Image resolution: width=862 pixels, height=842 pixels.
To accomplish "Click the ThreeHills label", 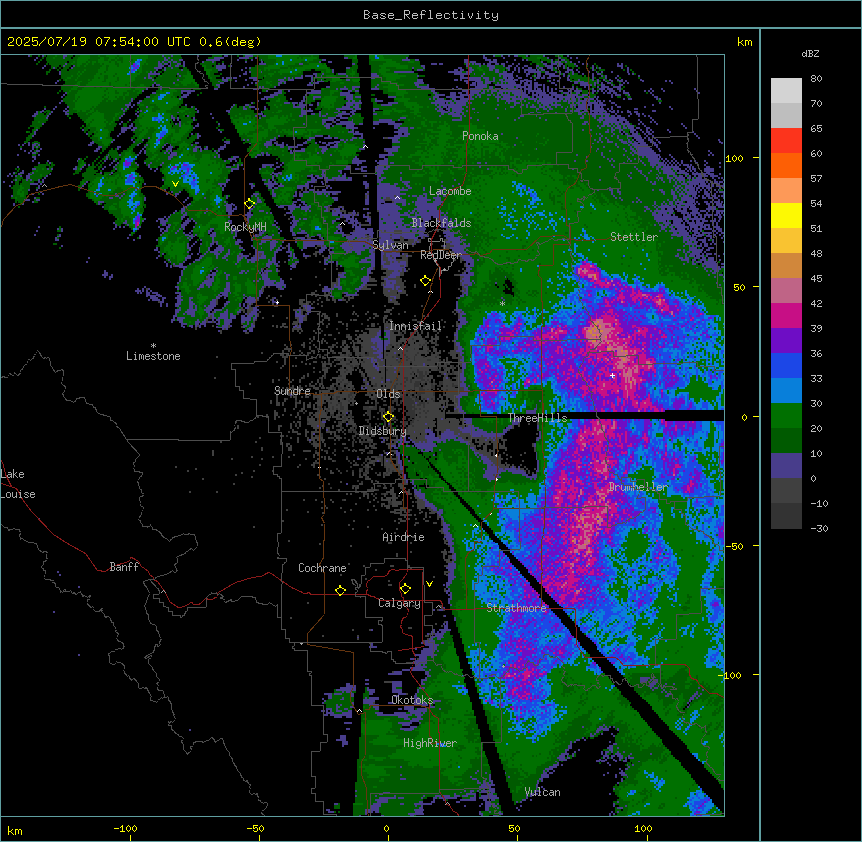I will tap(537, 418).
